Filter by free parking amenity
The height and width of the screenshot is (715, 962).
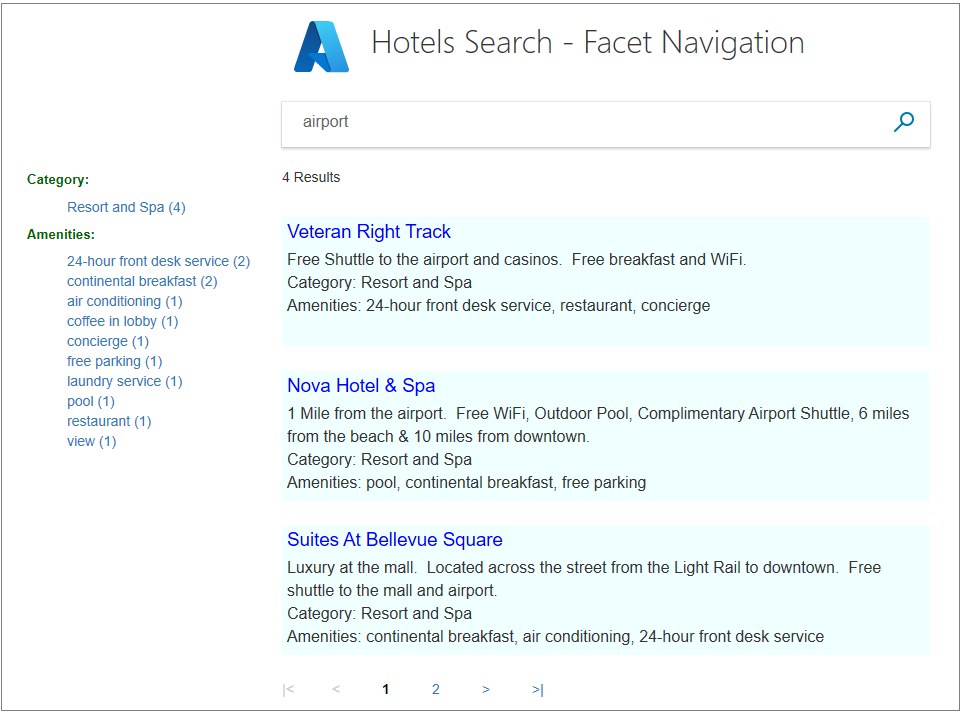[114, 361]
